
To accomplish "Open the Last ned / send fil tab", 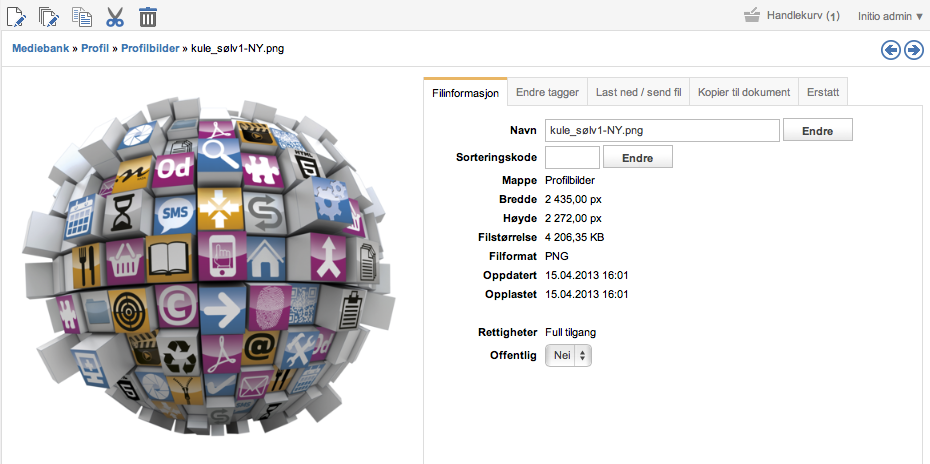I will (638, 92).
